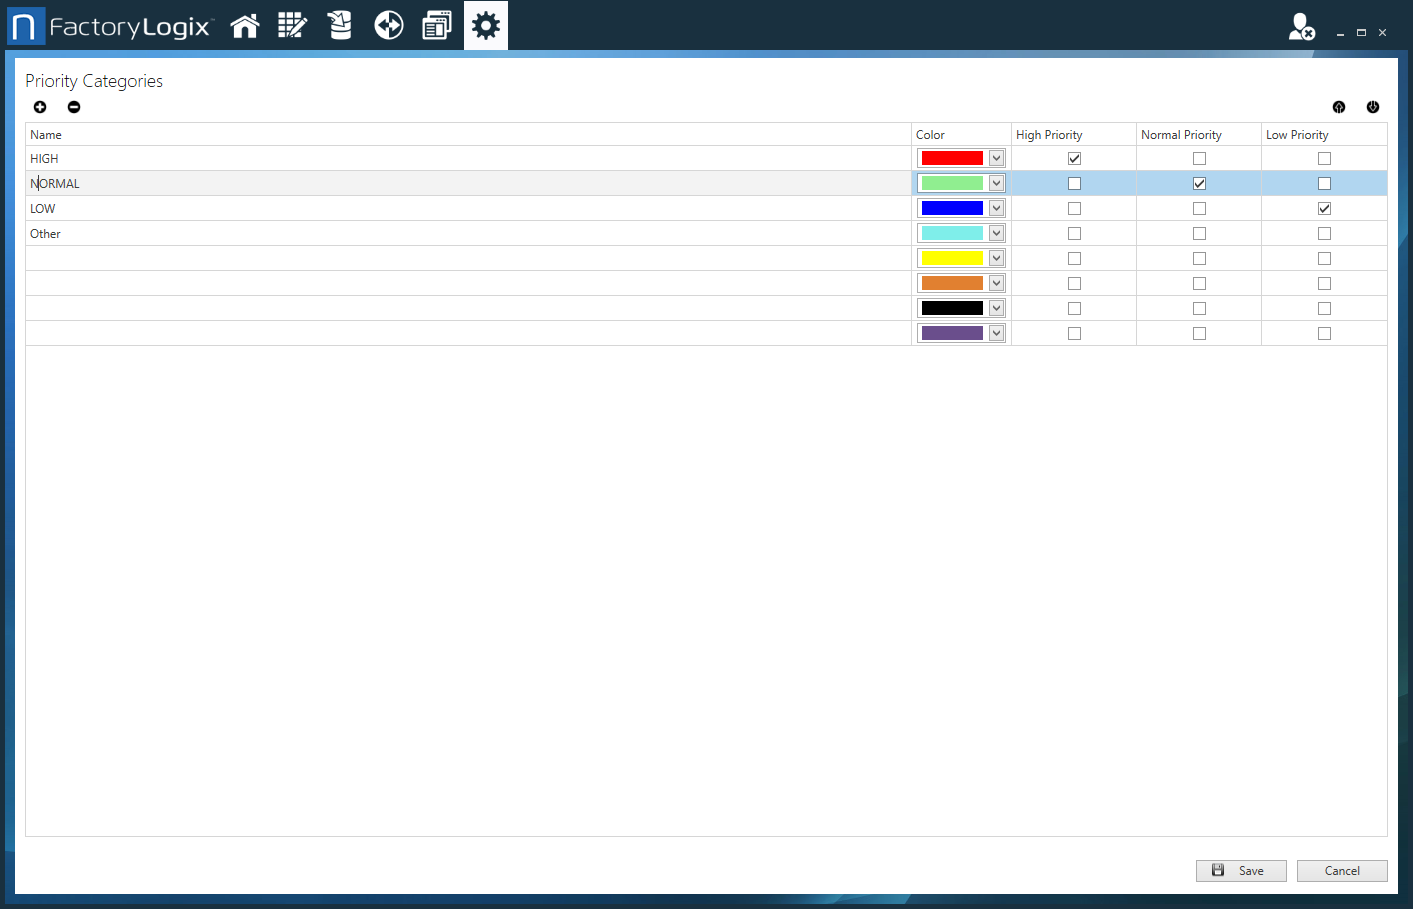Uncheck Low Priority for the LOW row

click(x=1324, y=208)
